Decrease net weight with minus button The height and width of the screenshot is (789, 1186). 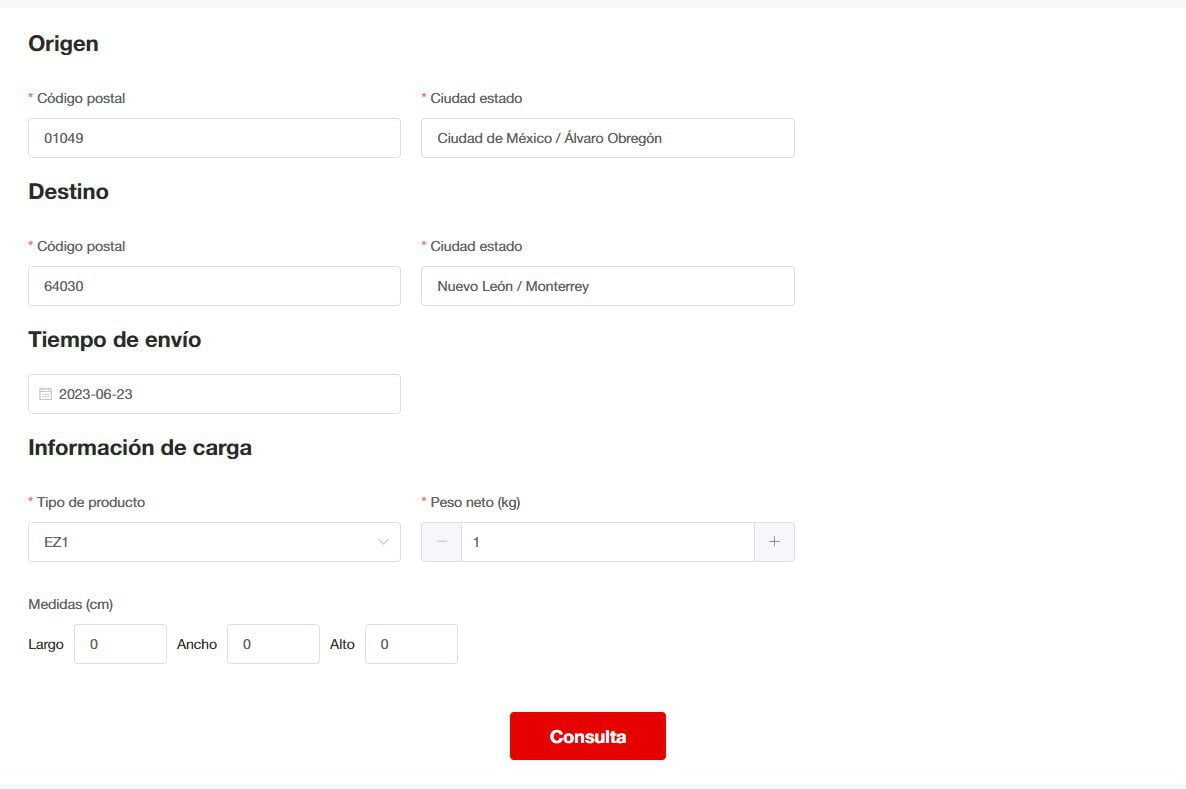pyautogui.click(x=441, y=542)
